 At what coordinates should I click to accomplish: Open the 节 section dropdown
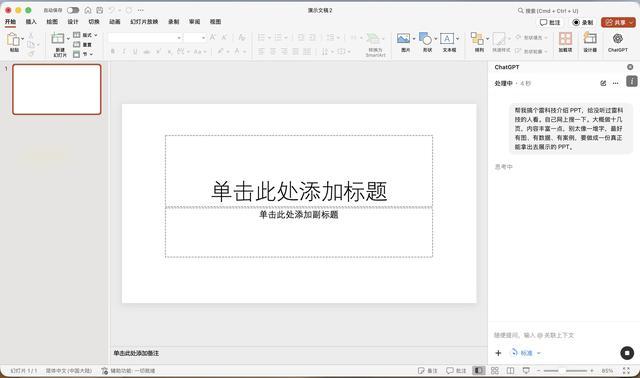point(83,54)
